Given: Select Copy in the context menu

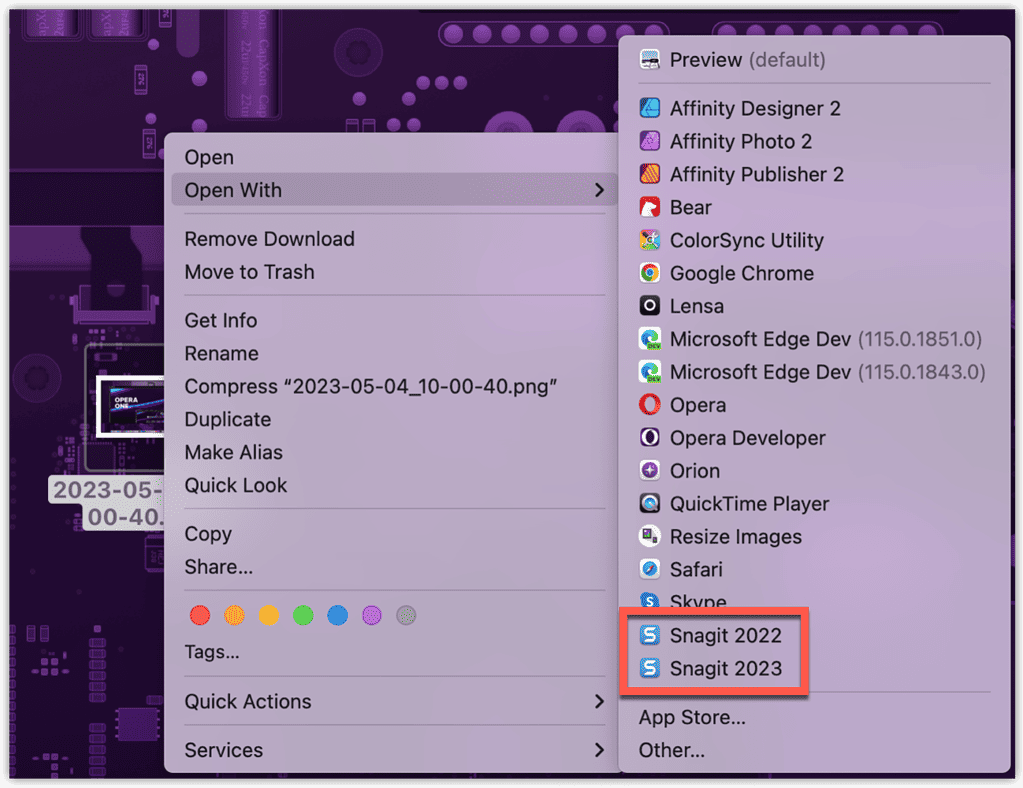Looking at the screenshot, I should tap(208, 534).
